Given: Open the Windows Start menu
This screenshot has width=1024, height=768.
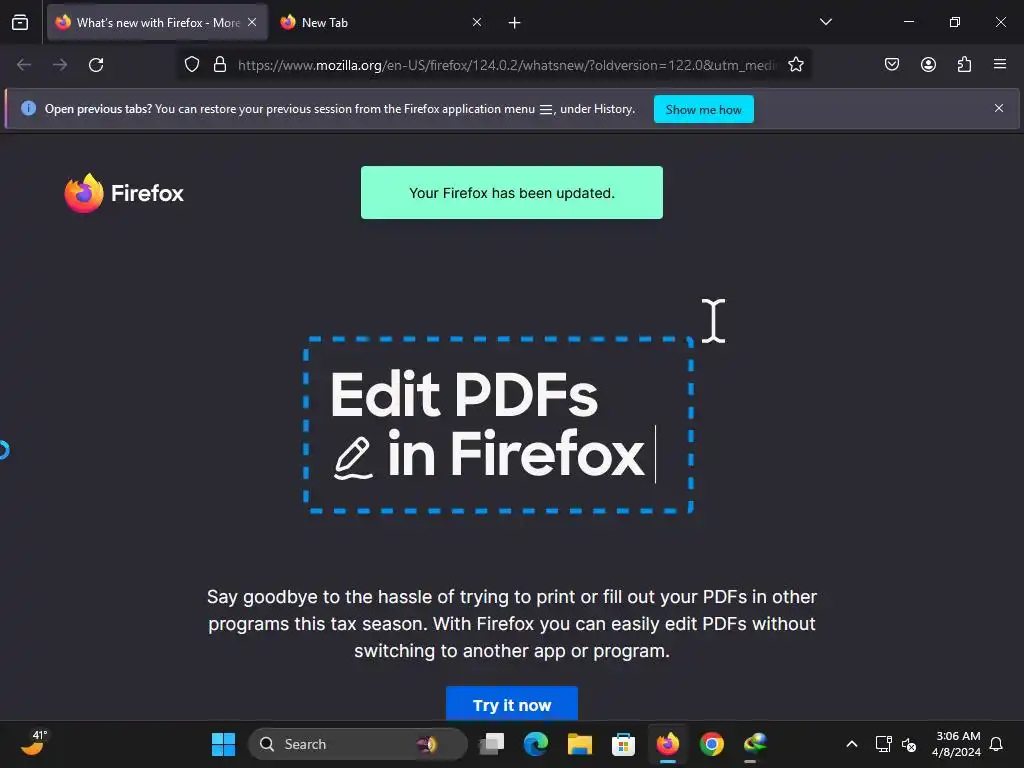Looking at the screenshot, I should tap(223, 744).
